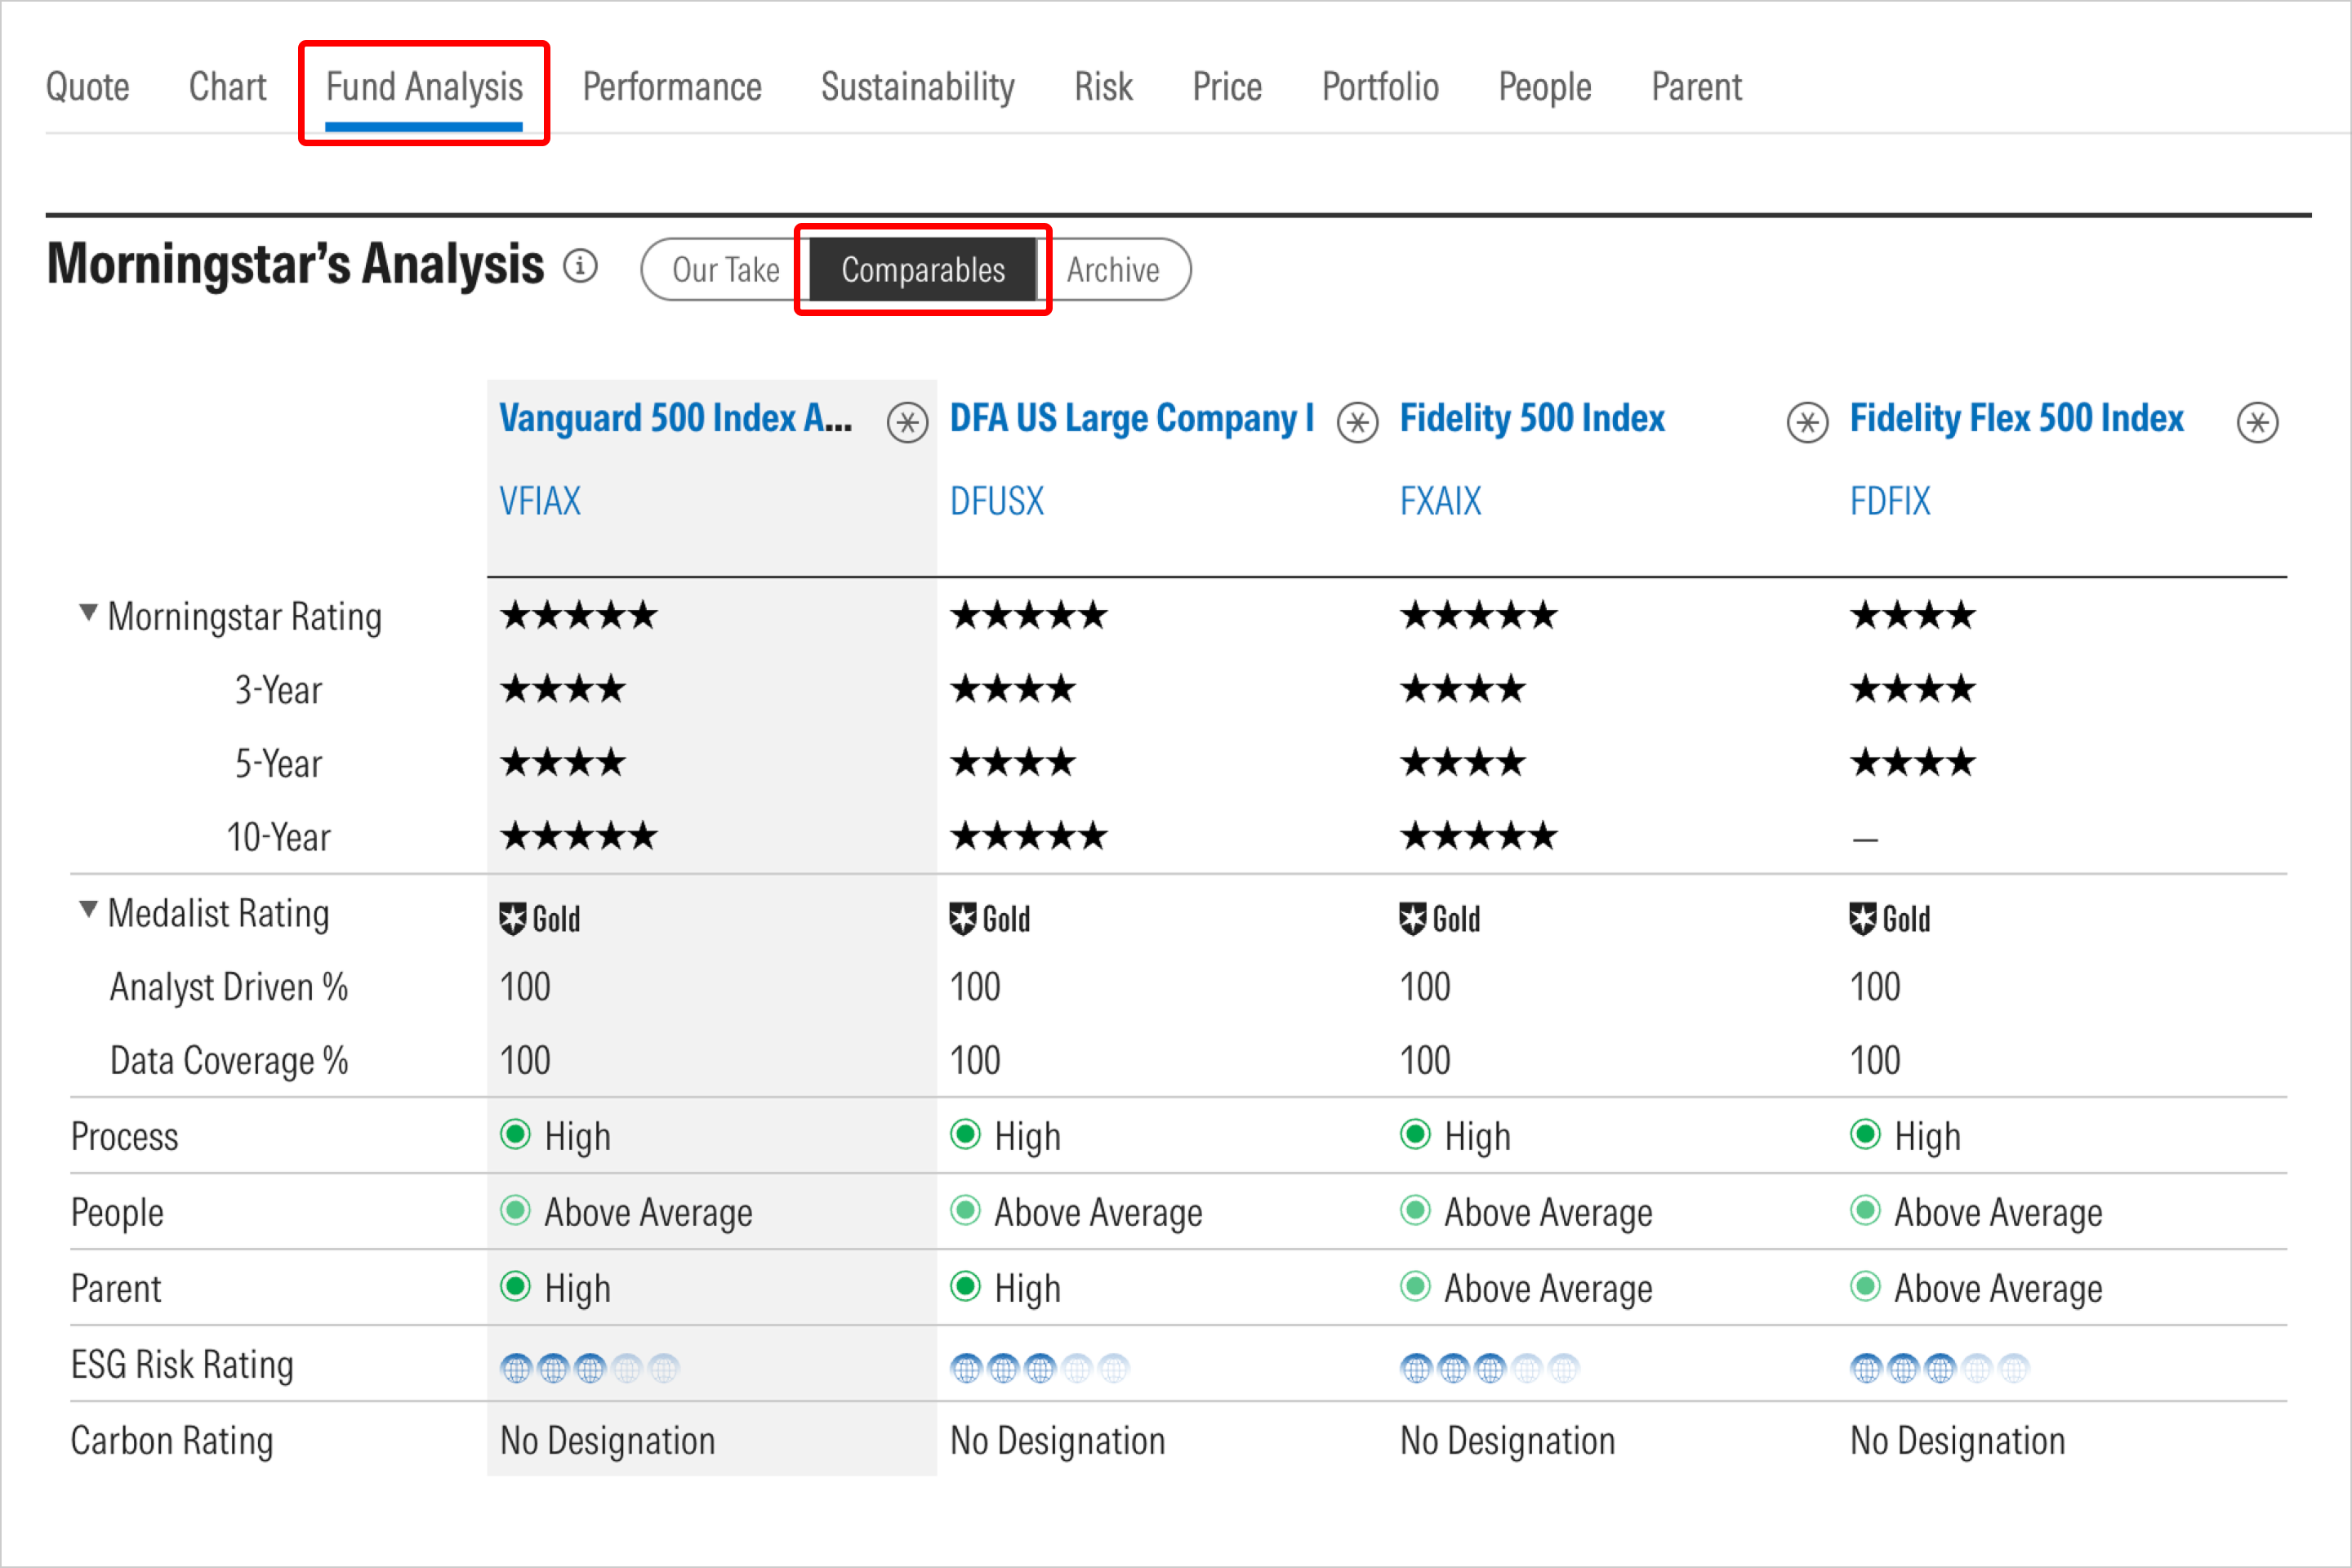The height and width of the screenshot is (1568, 2352).
Task: Click the FXAIX ticker link
Action: click(1440, 500)
